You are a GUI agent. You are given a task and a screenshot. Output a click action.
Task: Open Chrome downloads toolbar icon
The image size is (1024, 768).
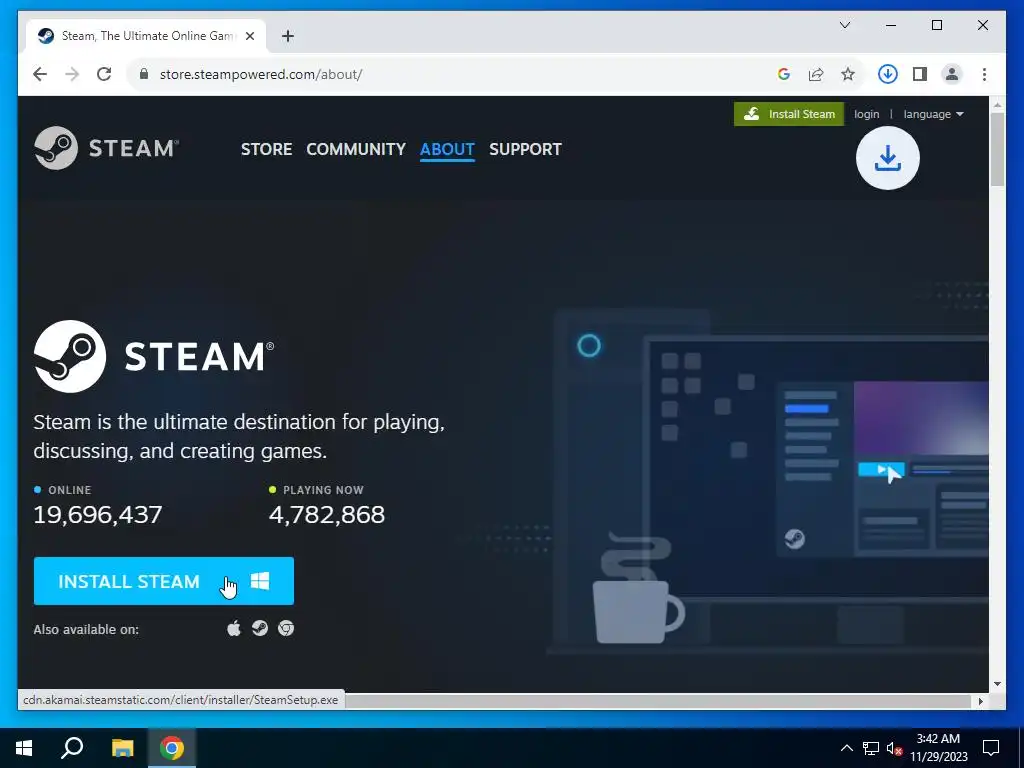tap(888, 74)
